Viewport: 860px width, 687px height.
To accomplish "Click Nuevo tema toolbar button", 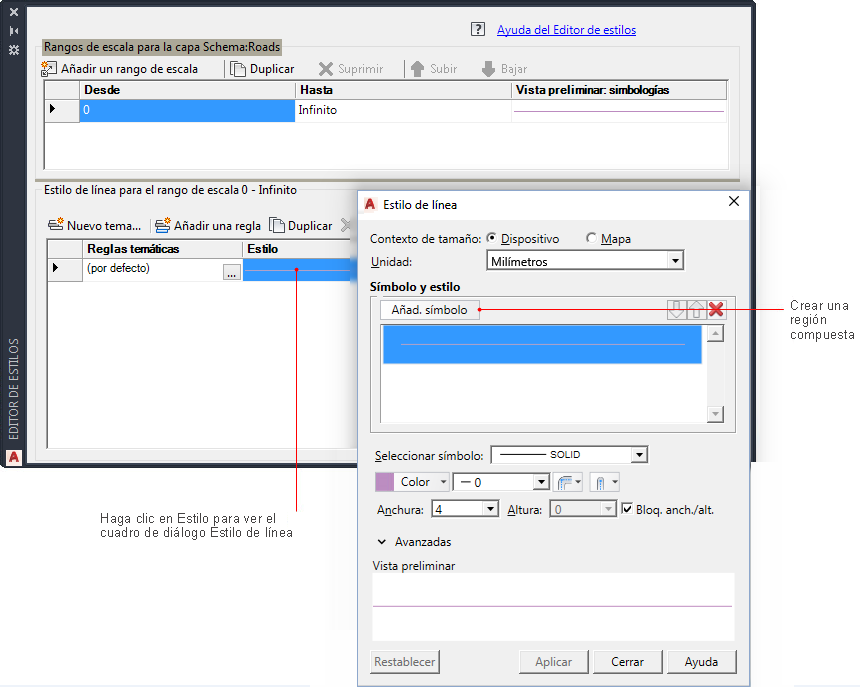I will [x=94, y=225].
